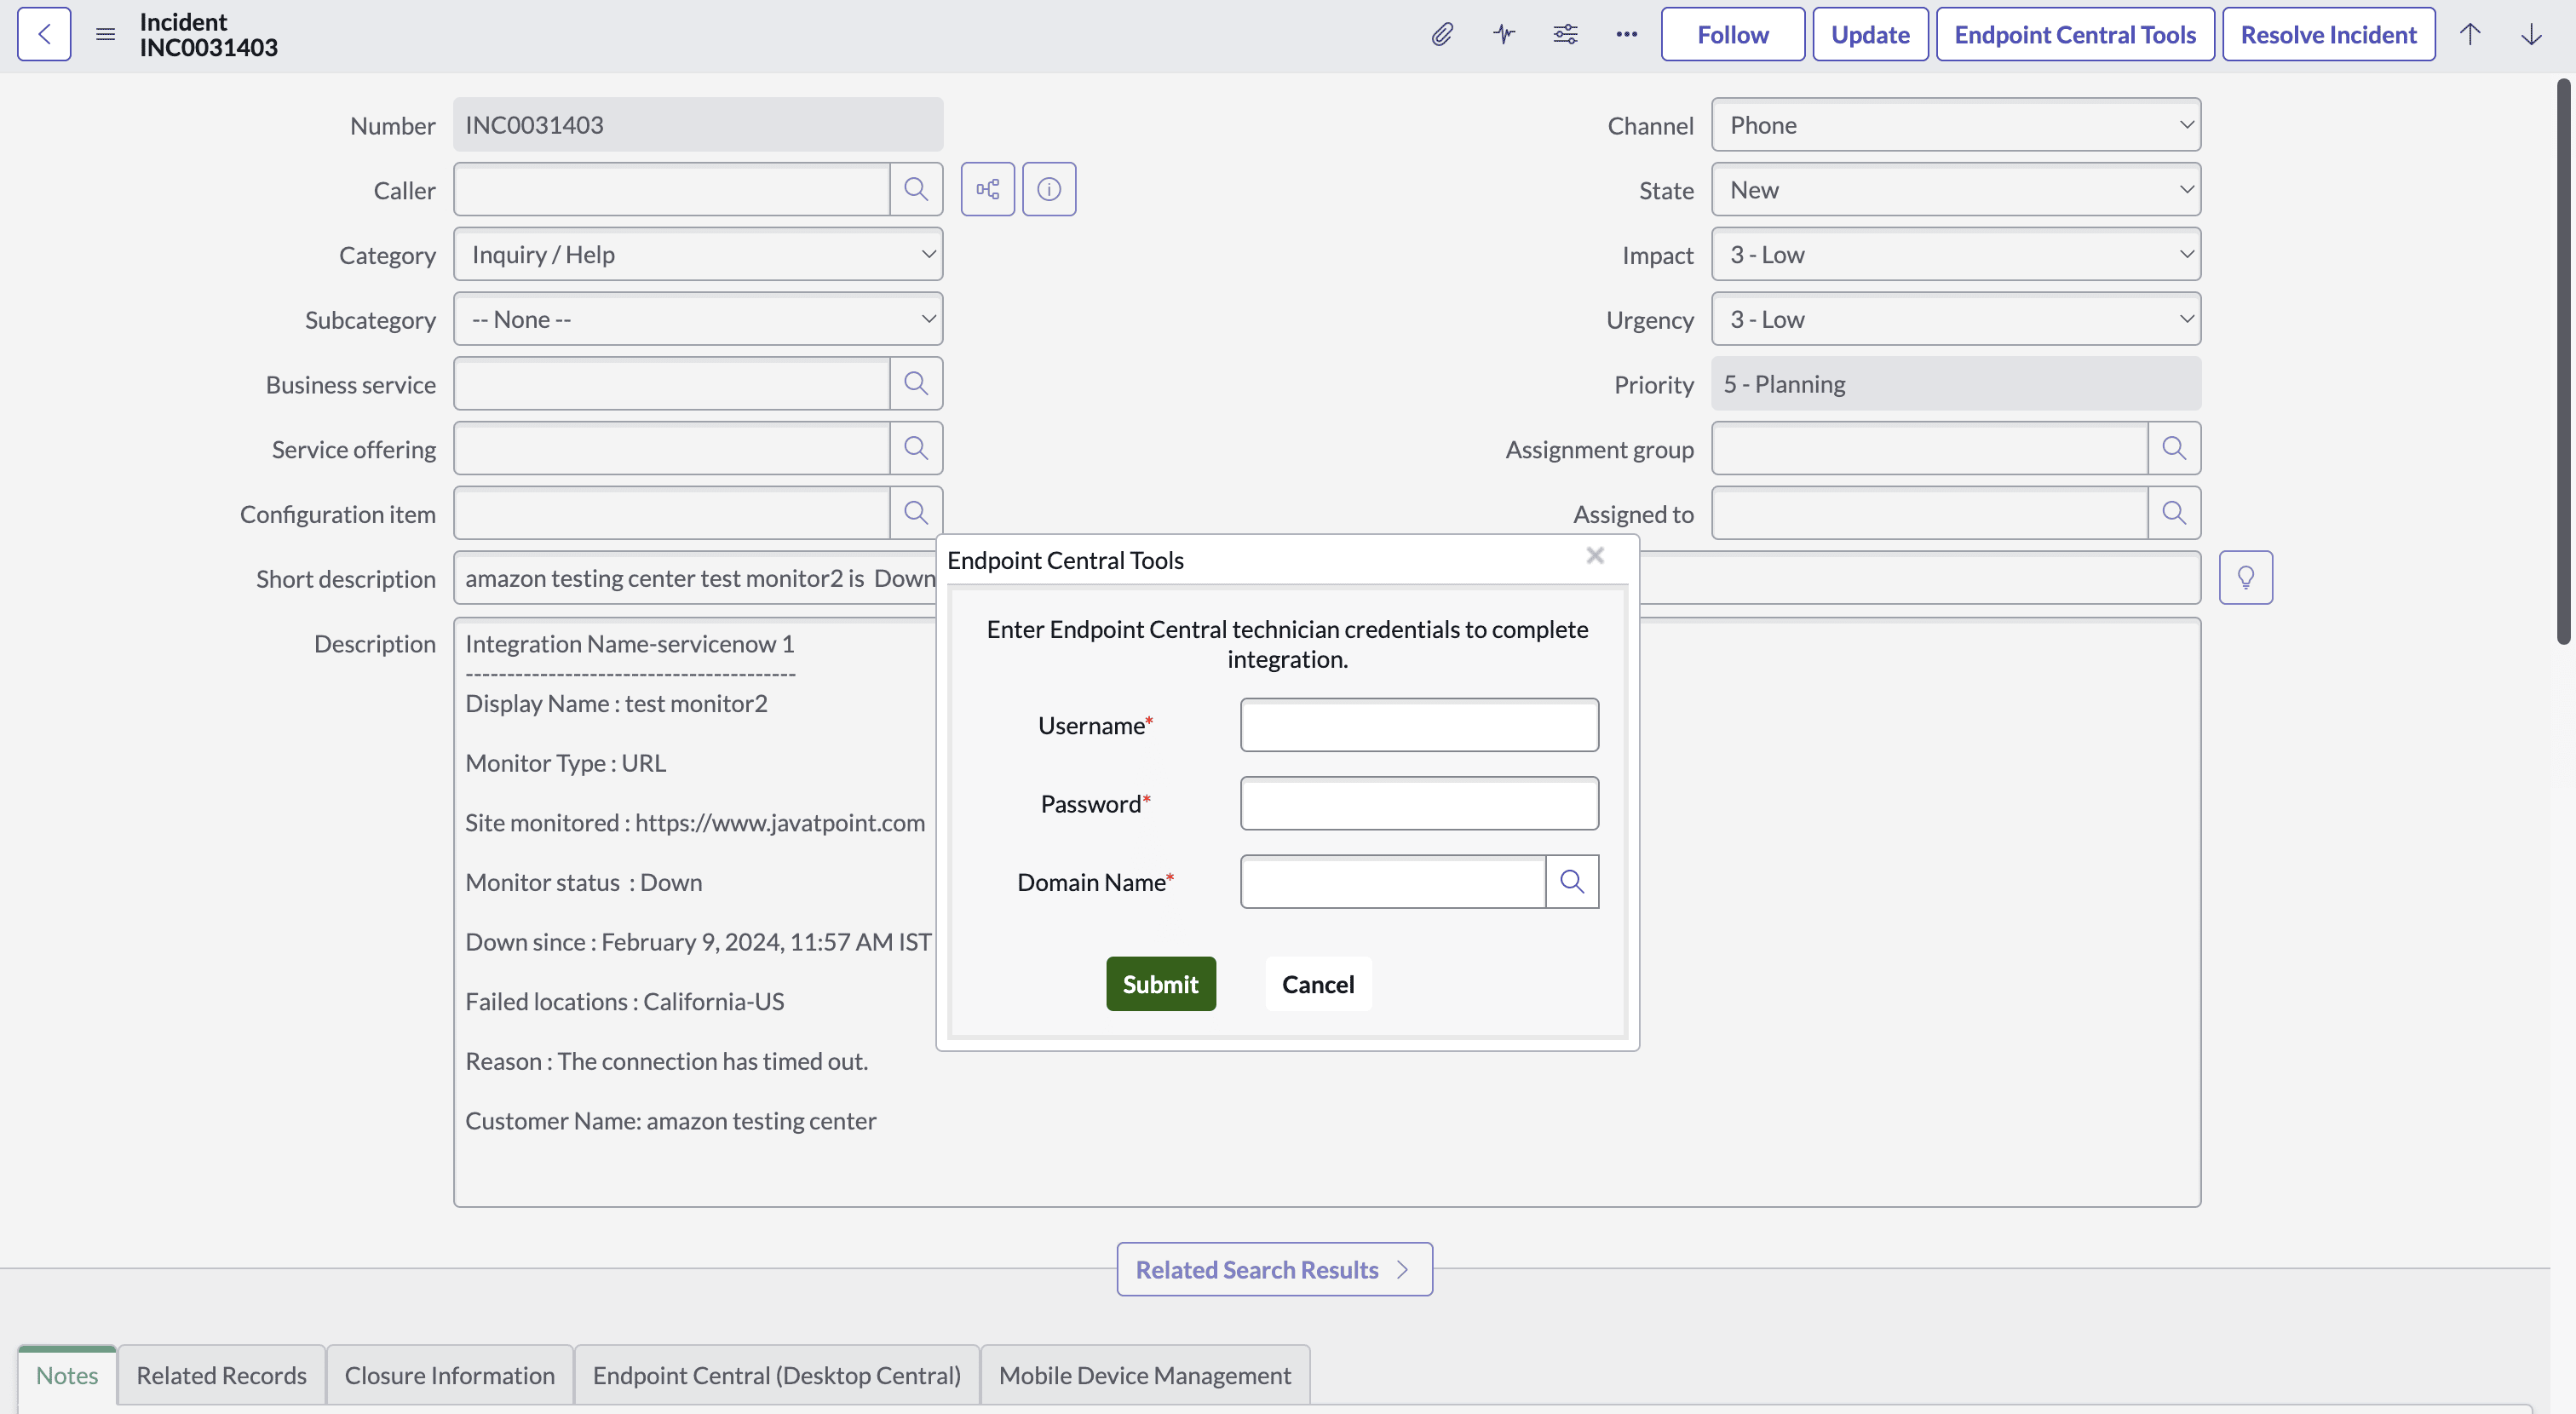Click the assignment group search icon

pos(2174,447)
